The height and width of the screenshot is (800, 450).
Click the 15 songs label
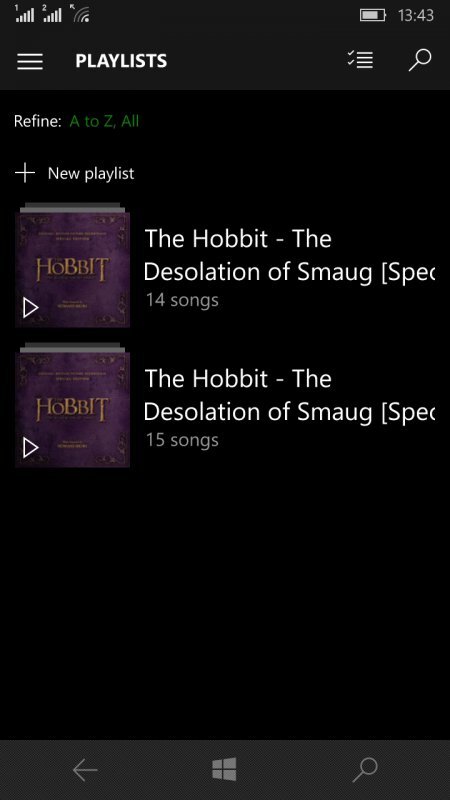pos(182,440)
